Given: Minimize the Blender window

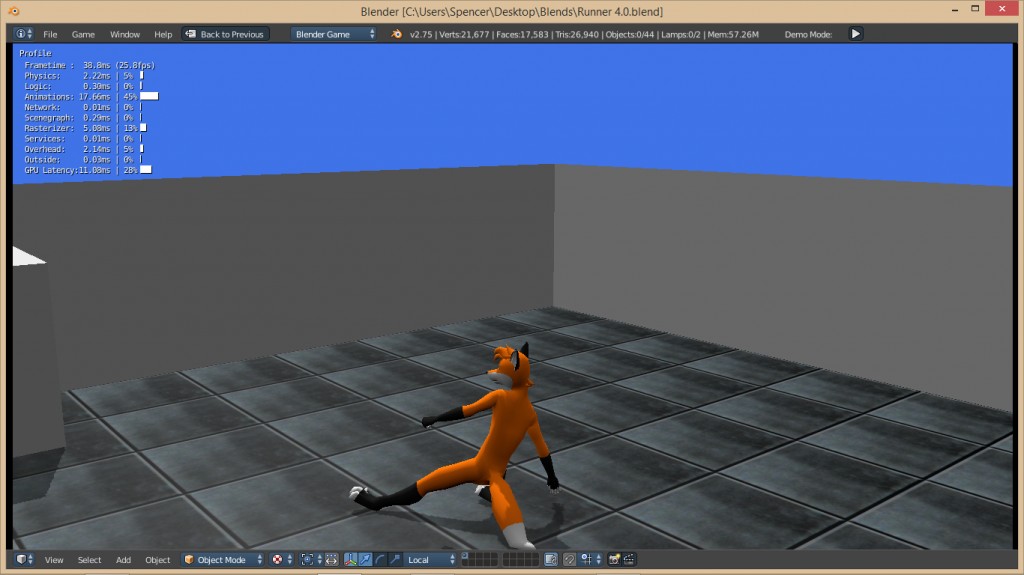Looking at the screenshot, I should point(955,10).
